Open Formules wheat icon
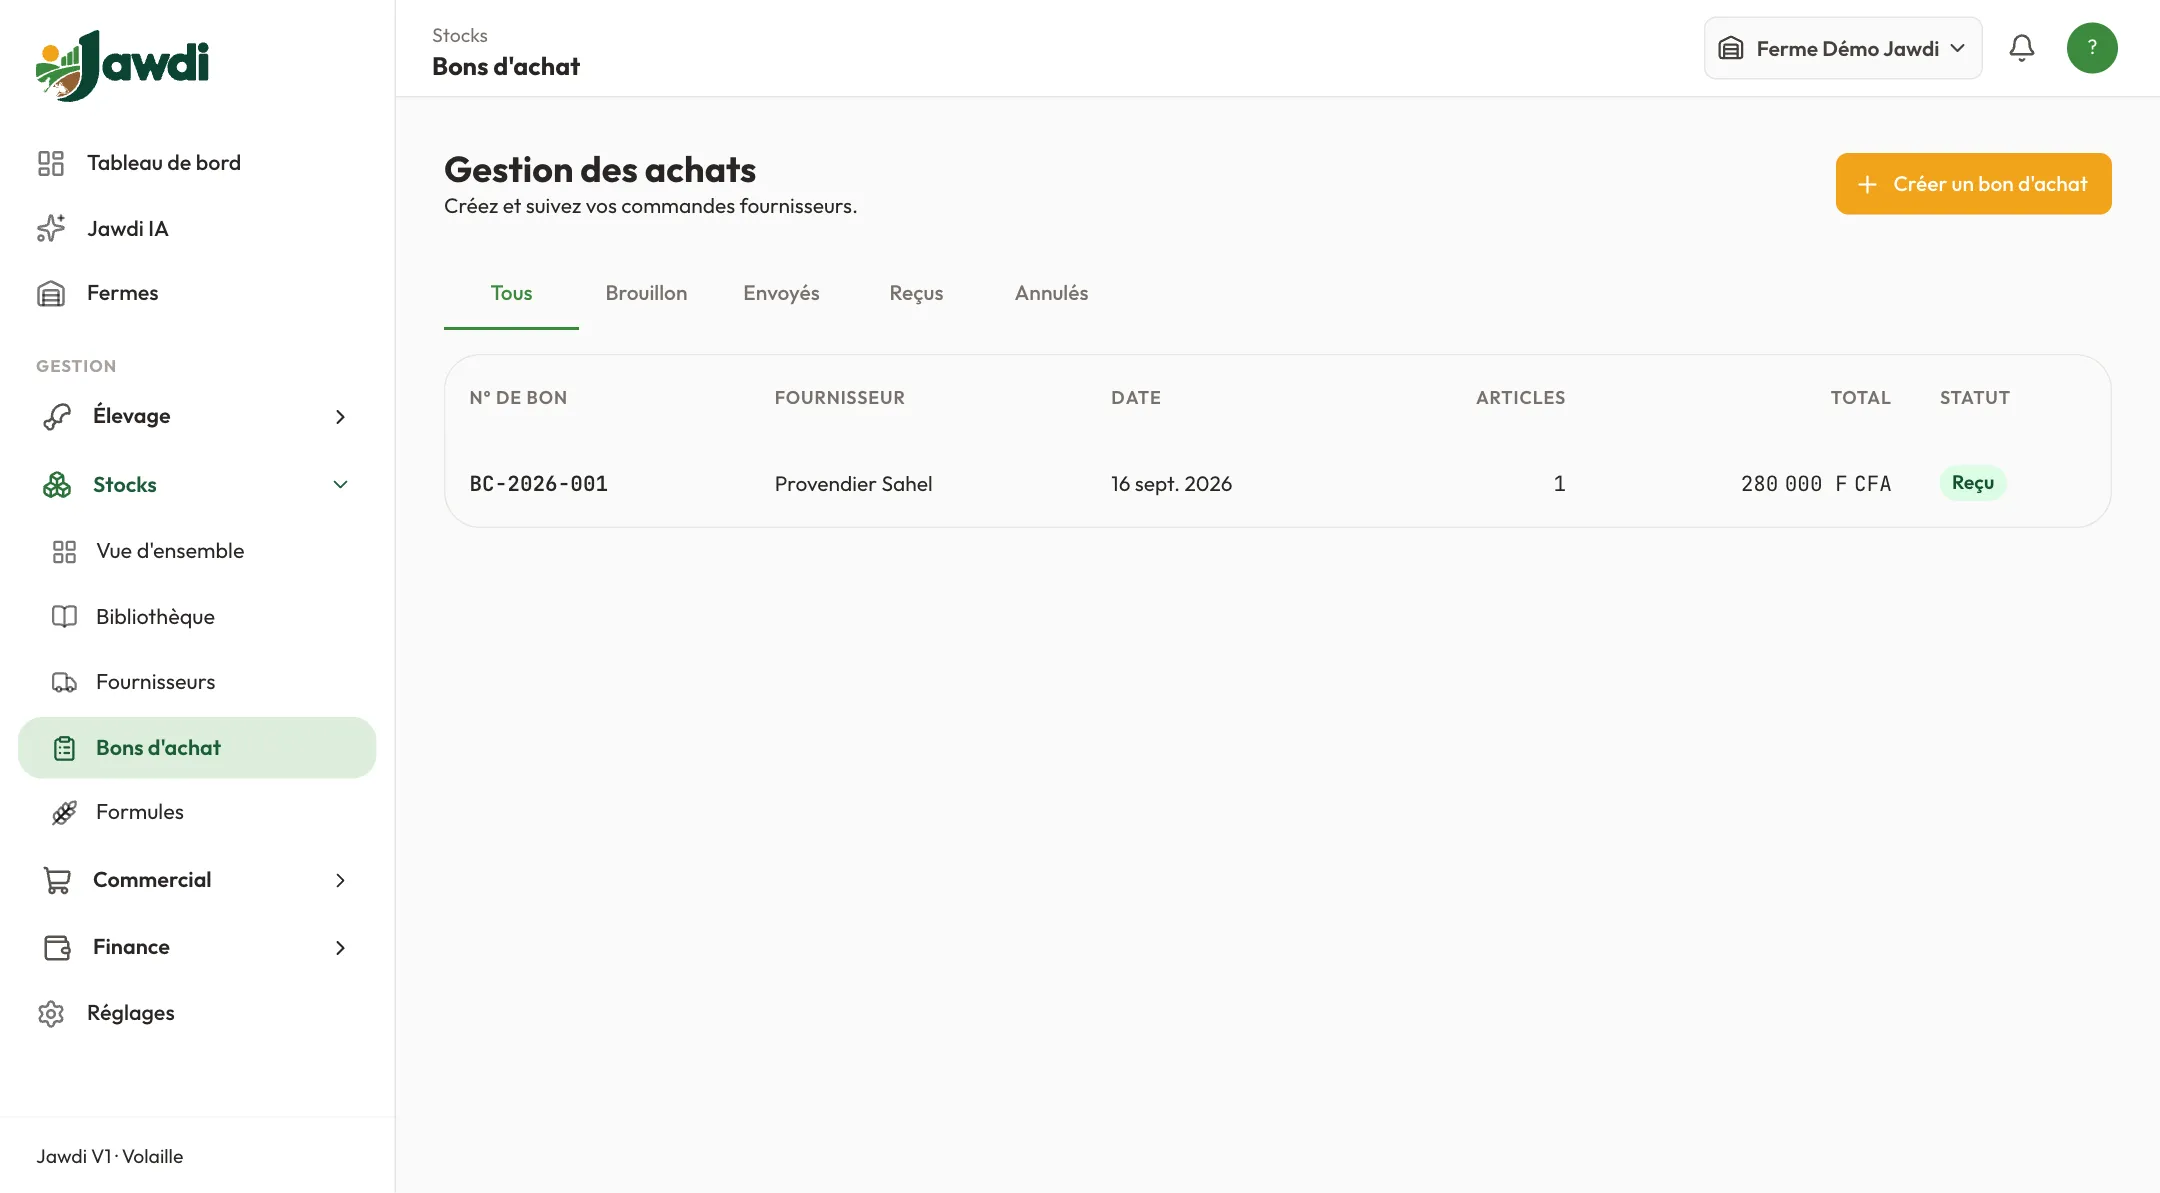Viewport: 2160px width, 1193px height. (x=64, y=812)
